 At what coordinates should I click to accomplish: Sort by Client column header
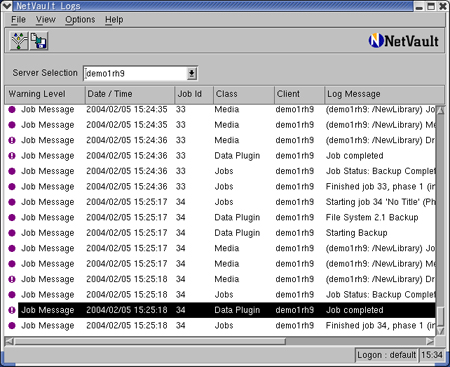[299, 94]
